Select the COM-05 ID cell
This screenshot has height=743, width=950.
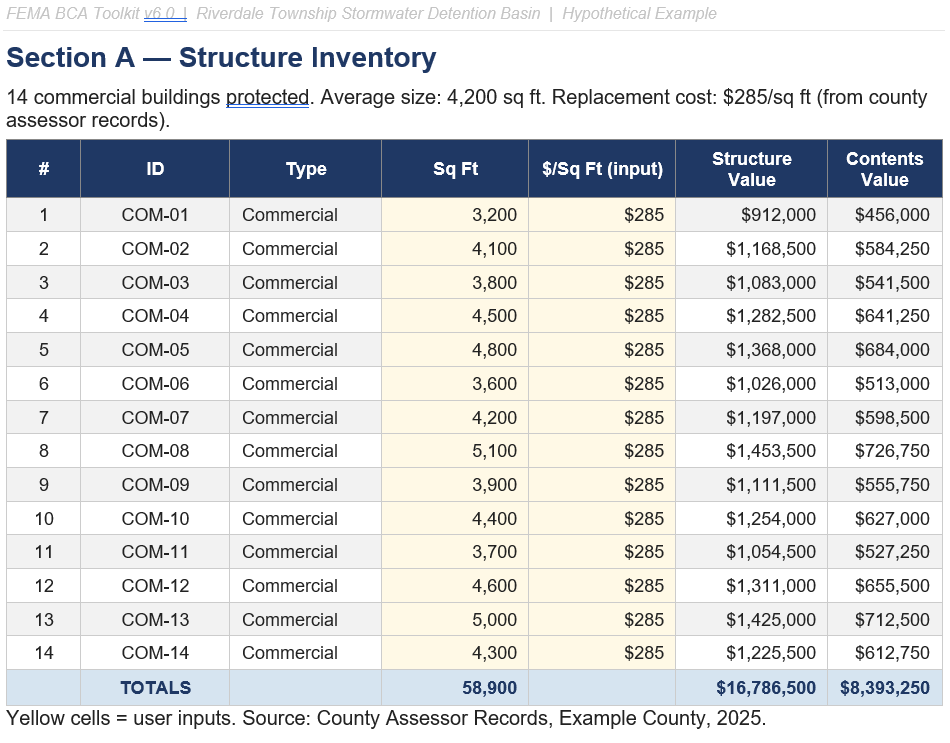click(155, 350)
